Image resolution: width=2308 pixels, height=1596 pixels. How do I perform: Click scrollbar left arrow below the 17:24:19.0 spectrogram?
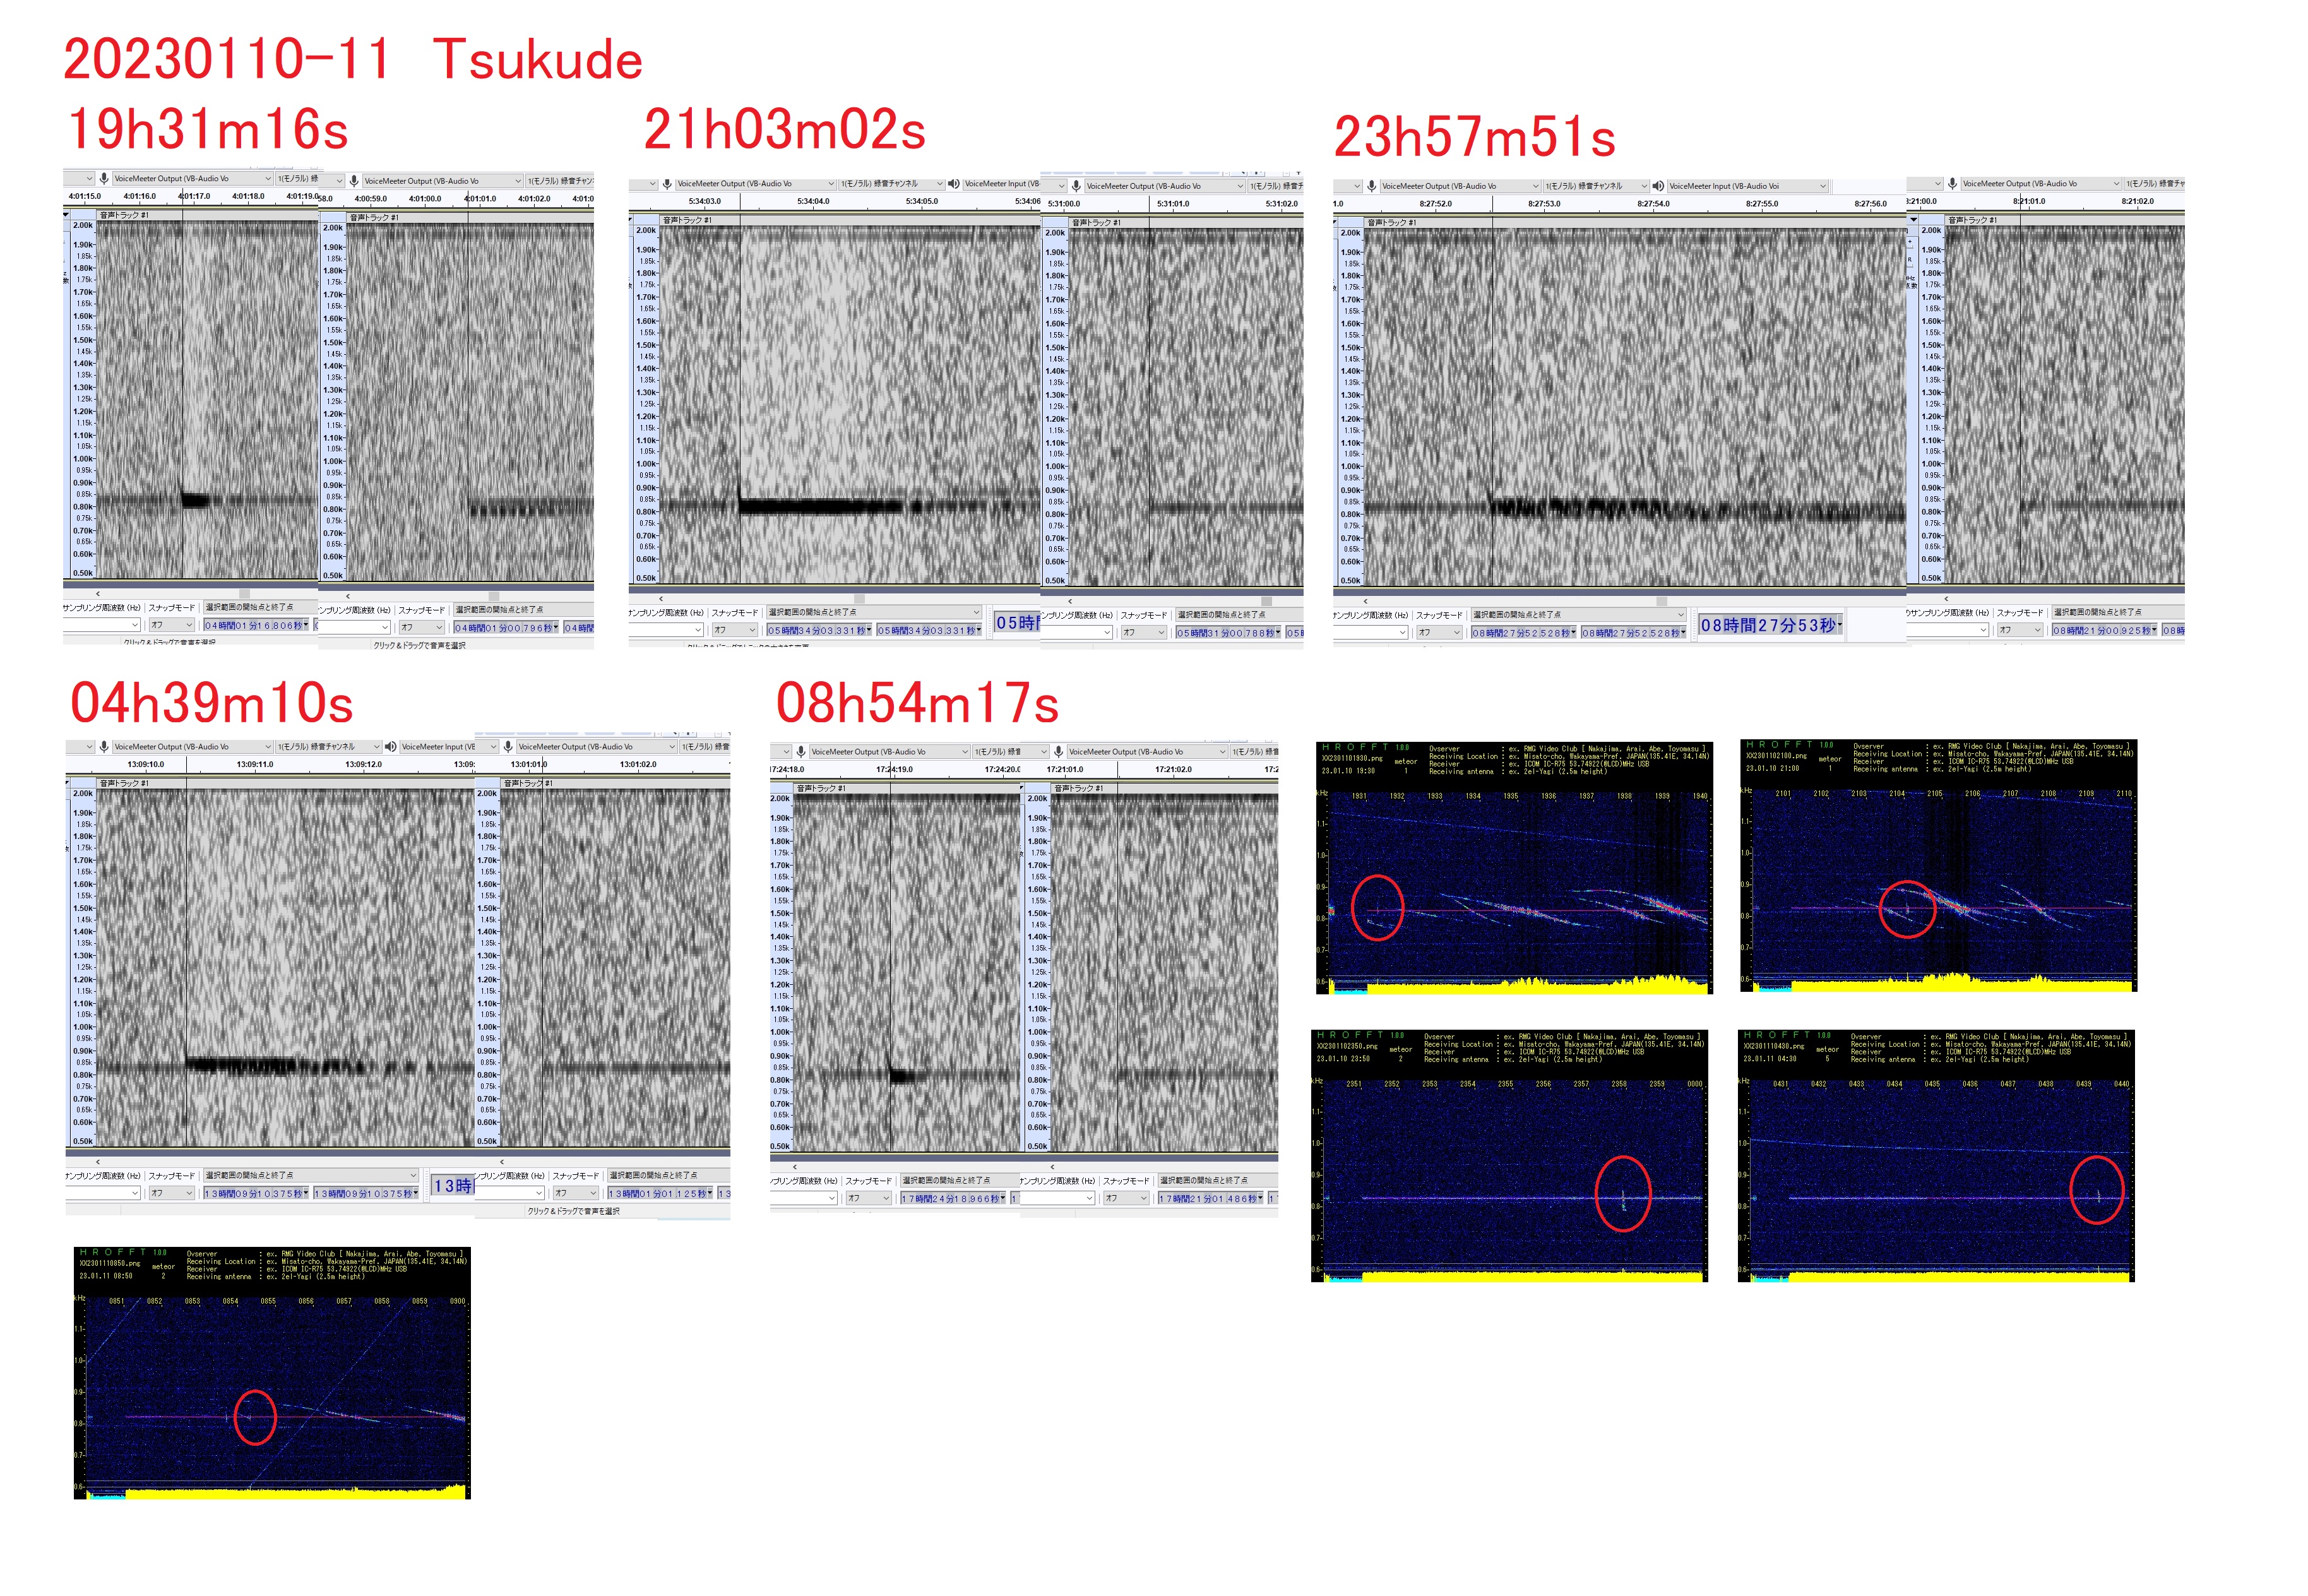coord(795,1167)
